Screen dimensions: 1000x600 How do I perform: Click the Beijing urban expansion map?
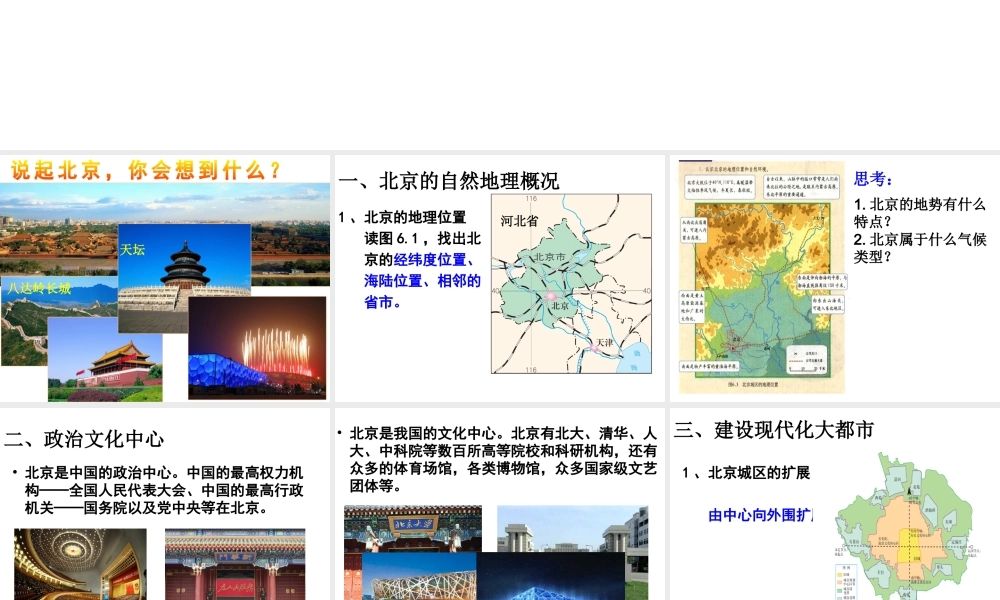tap(906, 526)
